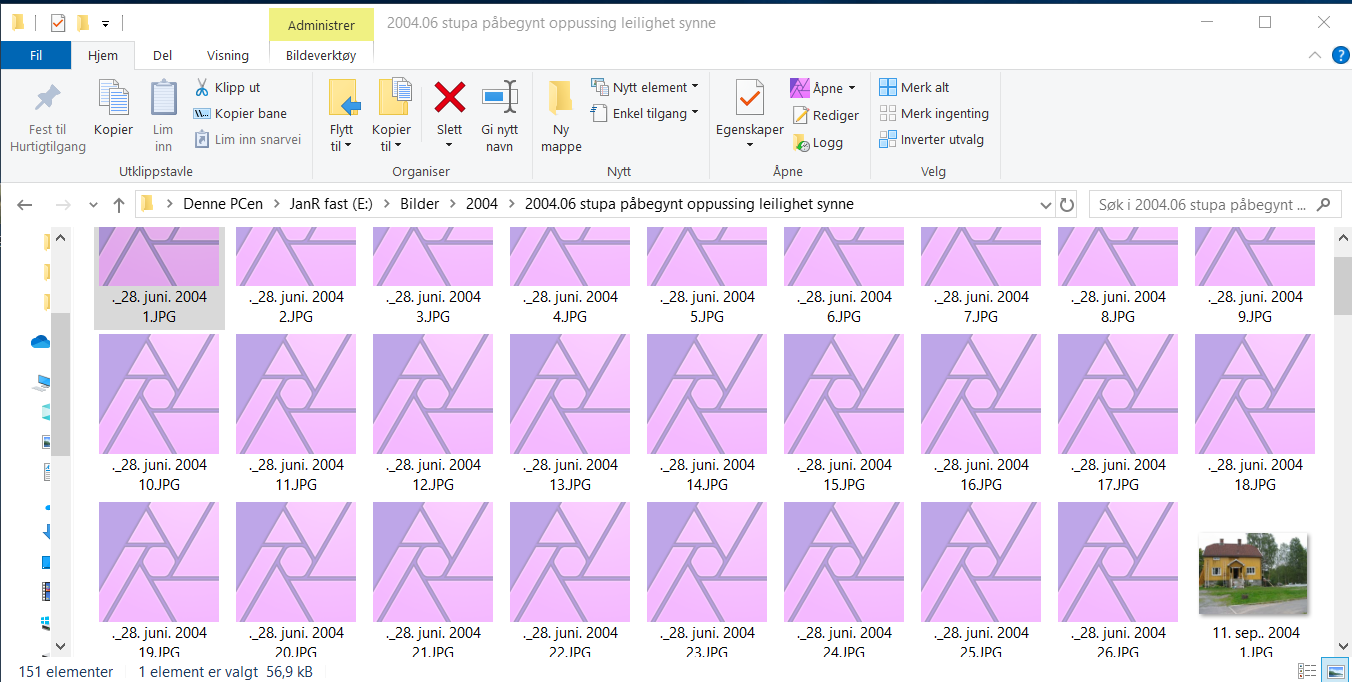1352x682 pixels.
Task: Select all items with Merk alt
Action: [914, 87]
